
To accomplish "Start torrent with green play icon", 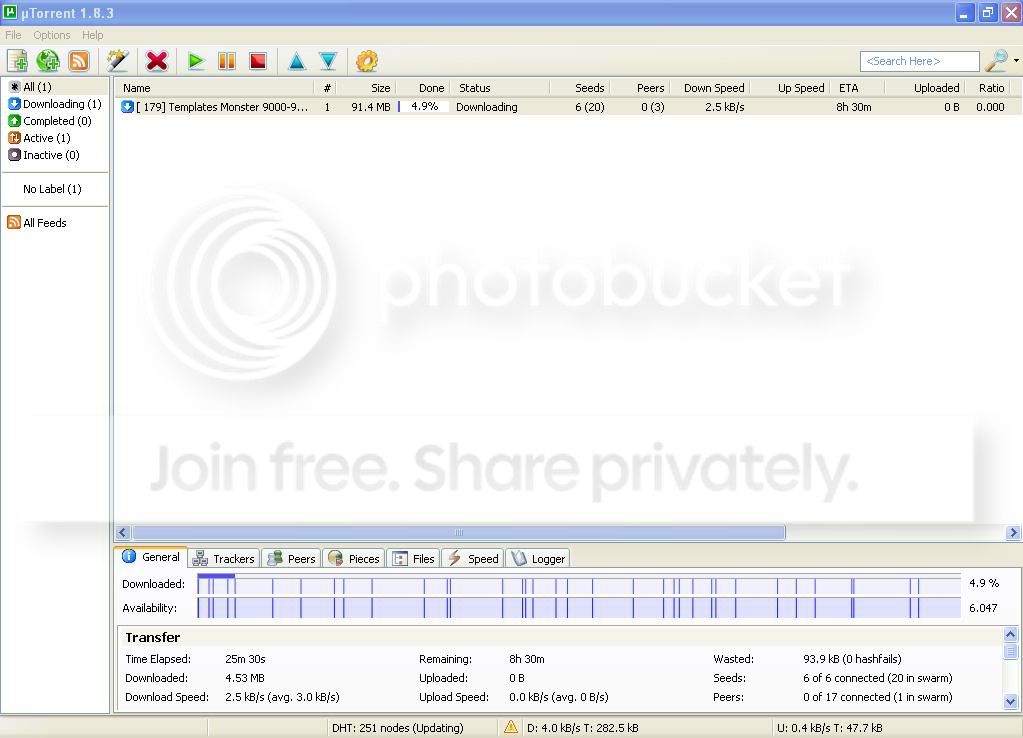I will [196, 61].
